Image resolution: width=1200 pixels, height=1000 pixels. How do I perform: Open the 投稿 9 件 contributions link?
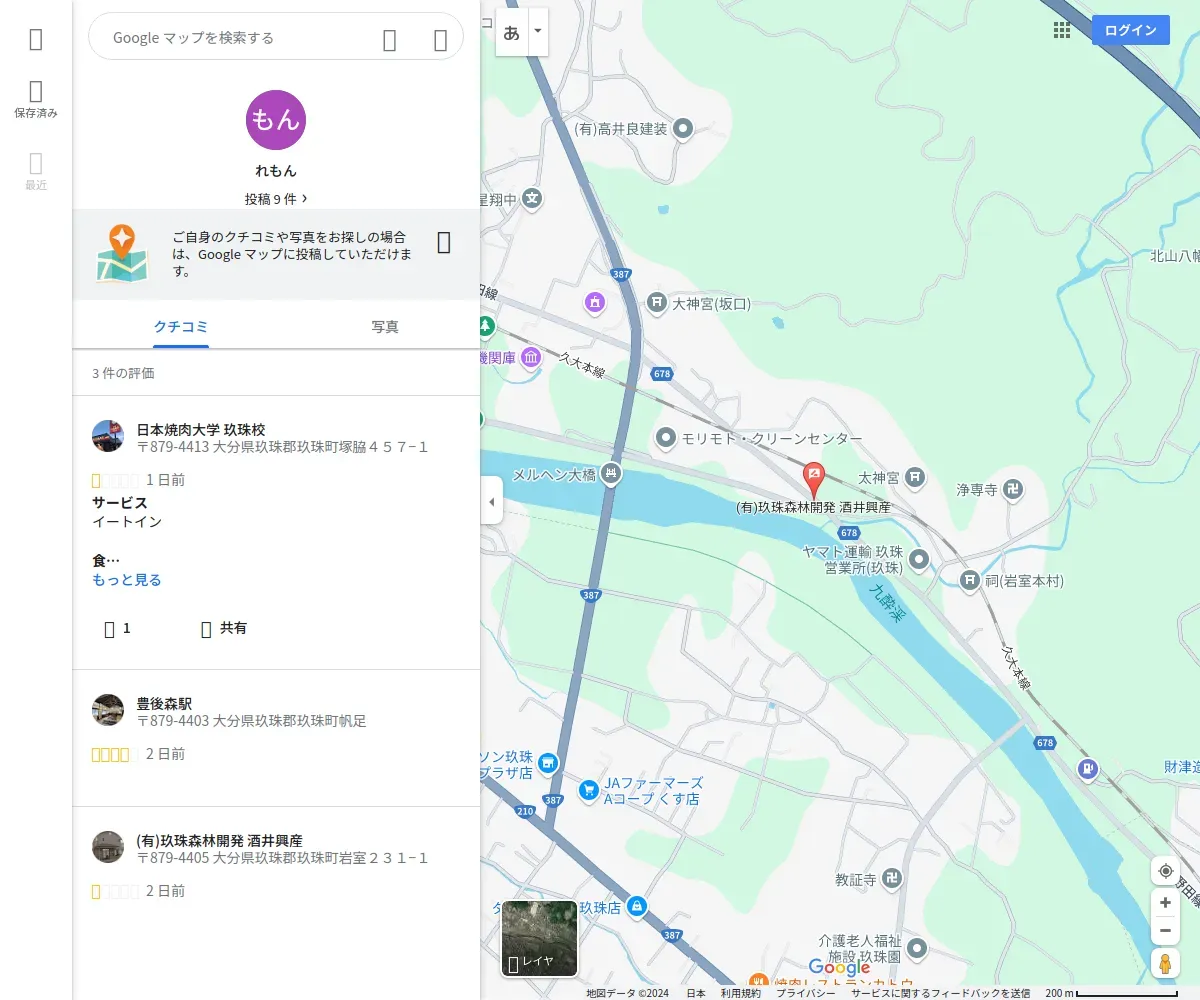click(276, 199)
